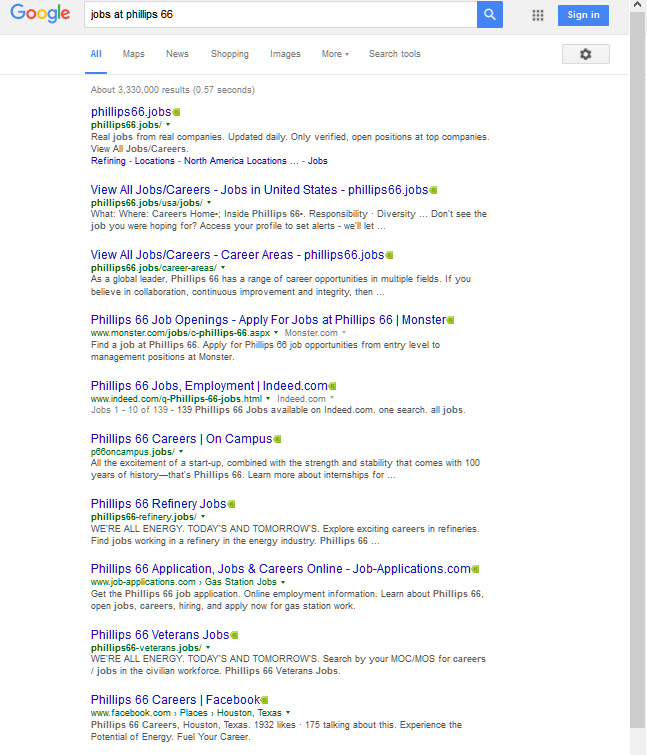Click www.job-applications.com green URL
Image resolution: width=647 pixels, height=755 pixels.
pyautogui.click(x=143, y=582)
